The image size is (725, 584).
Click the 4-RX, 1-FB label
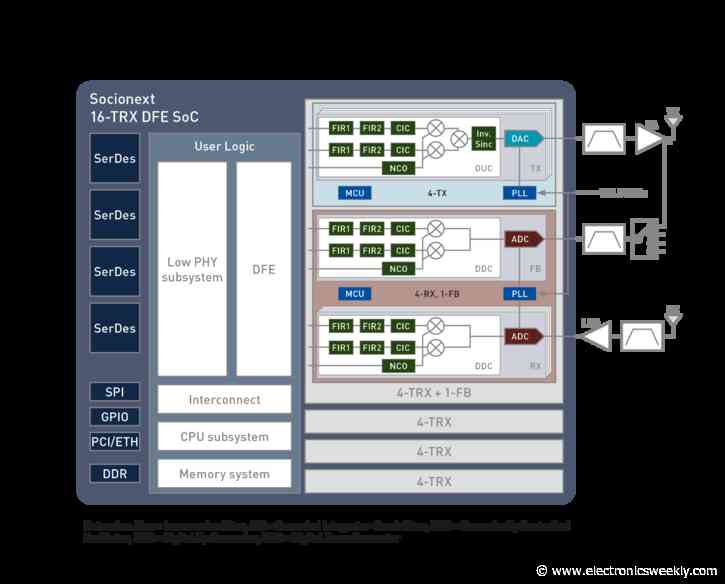tap(437, 294)
